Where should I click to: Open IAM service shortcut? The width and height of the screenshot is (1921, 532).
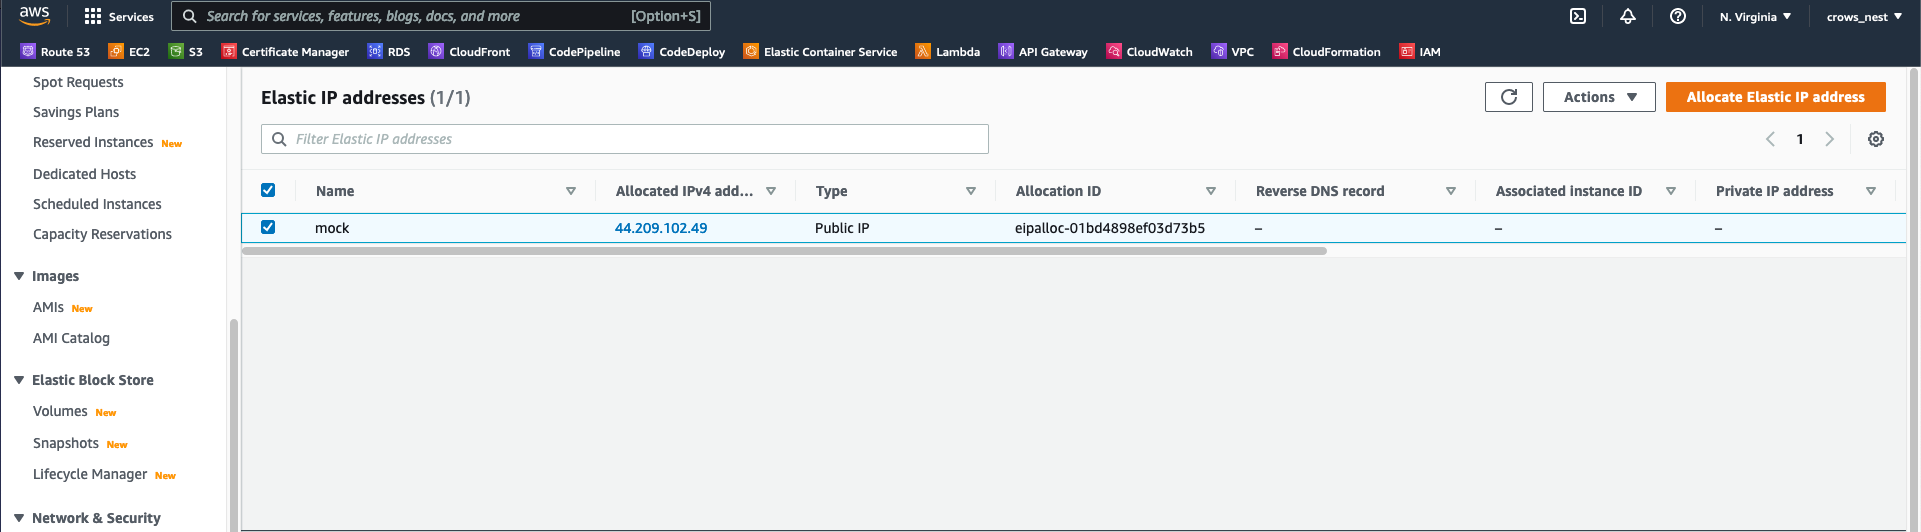[1420, 51]
